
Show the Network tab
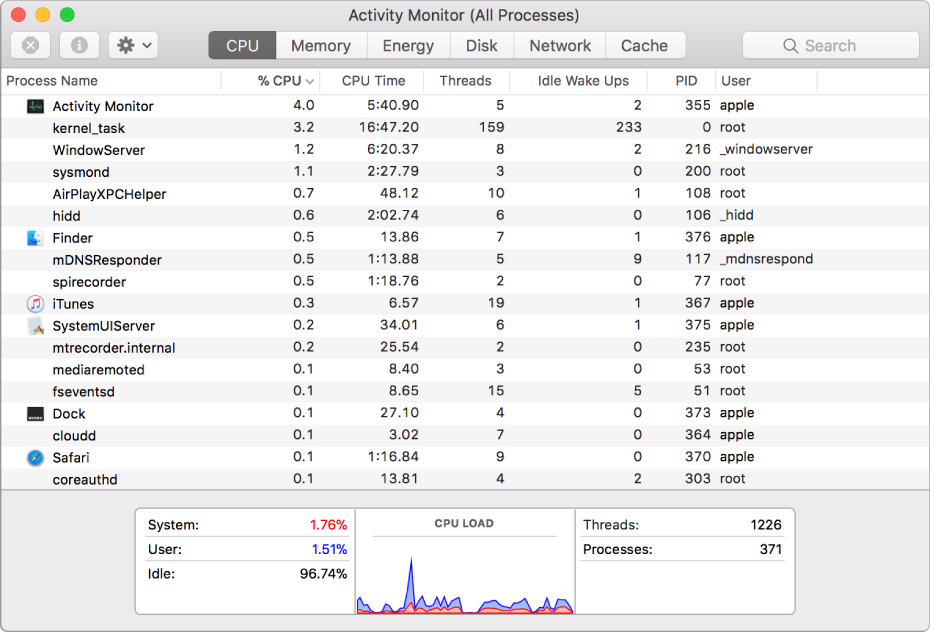560,46
